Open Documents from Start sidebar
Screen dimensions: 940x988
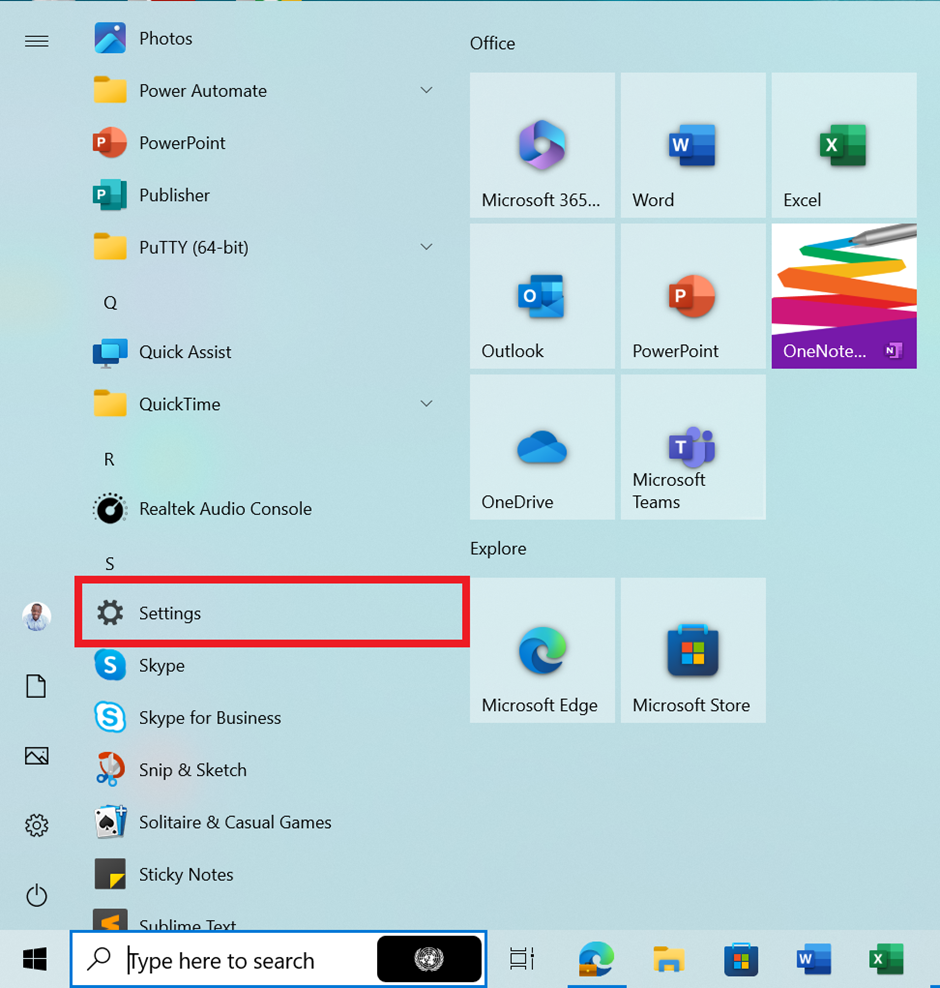click(36, 686)
